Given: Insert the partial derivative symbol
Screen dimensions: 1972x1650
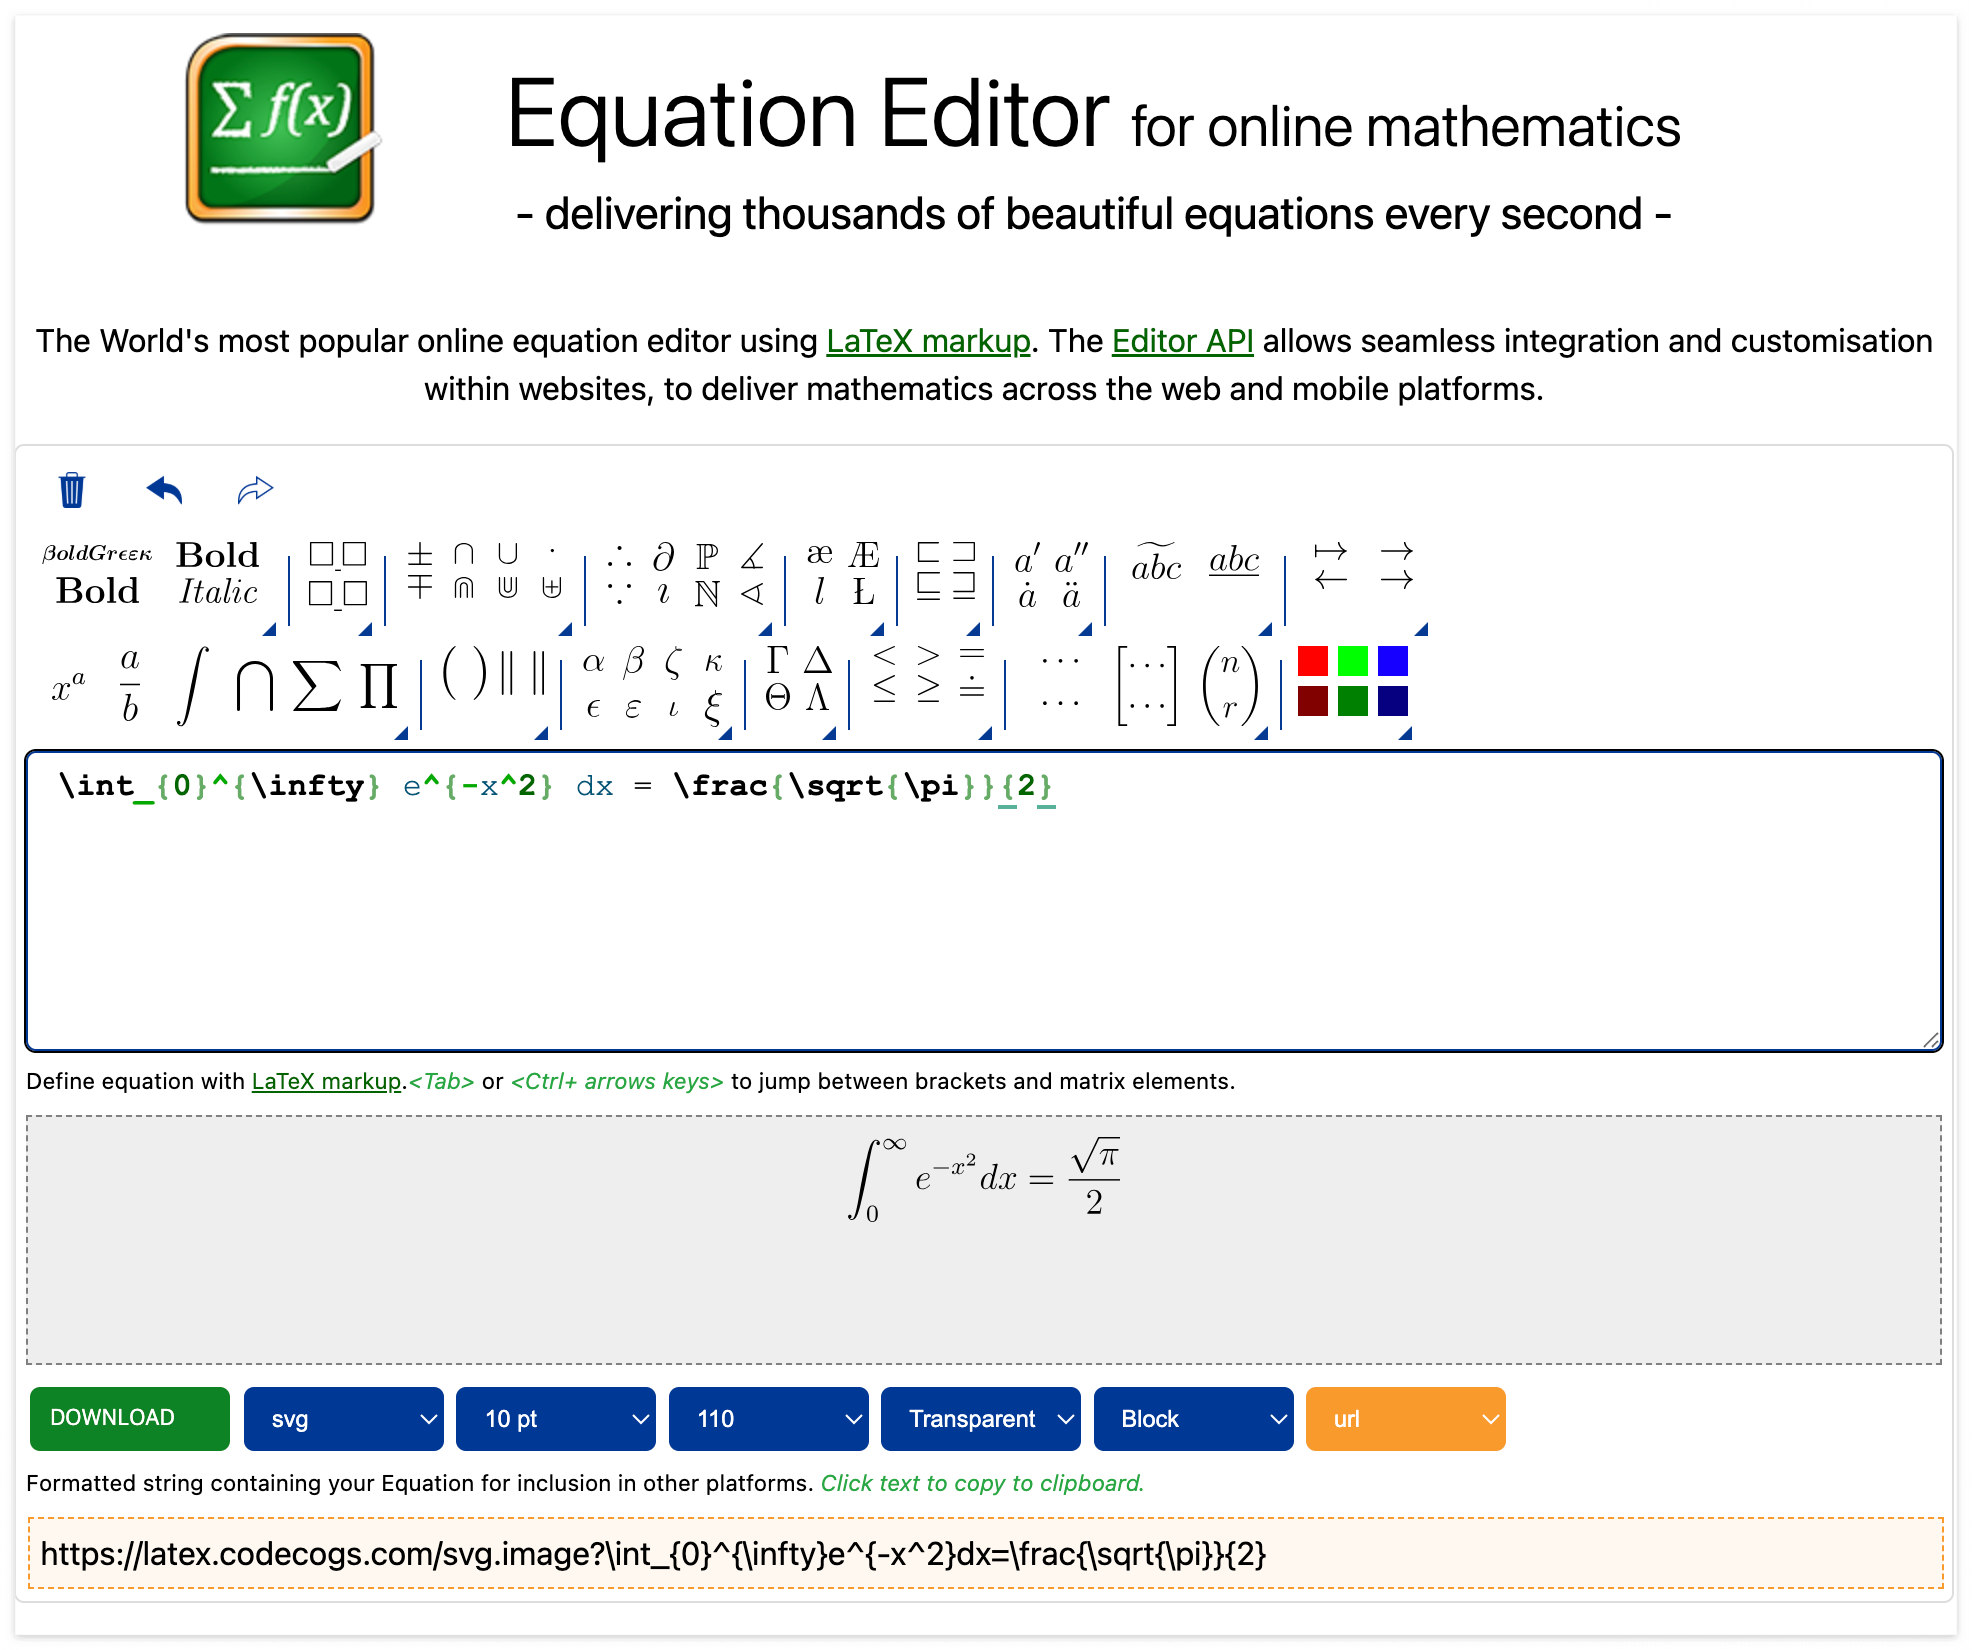Looking at the screenshot, I should click(663, 556).
